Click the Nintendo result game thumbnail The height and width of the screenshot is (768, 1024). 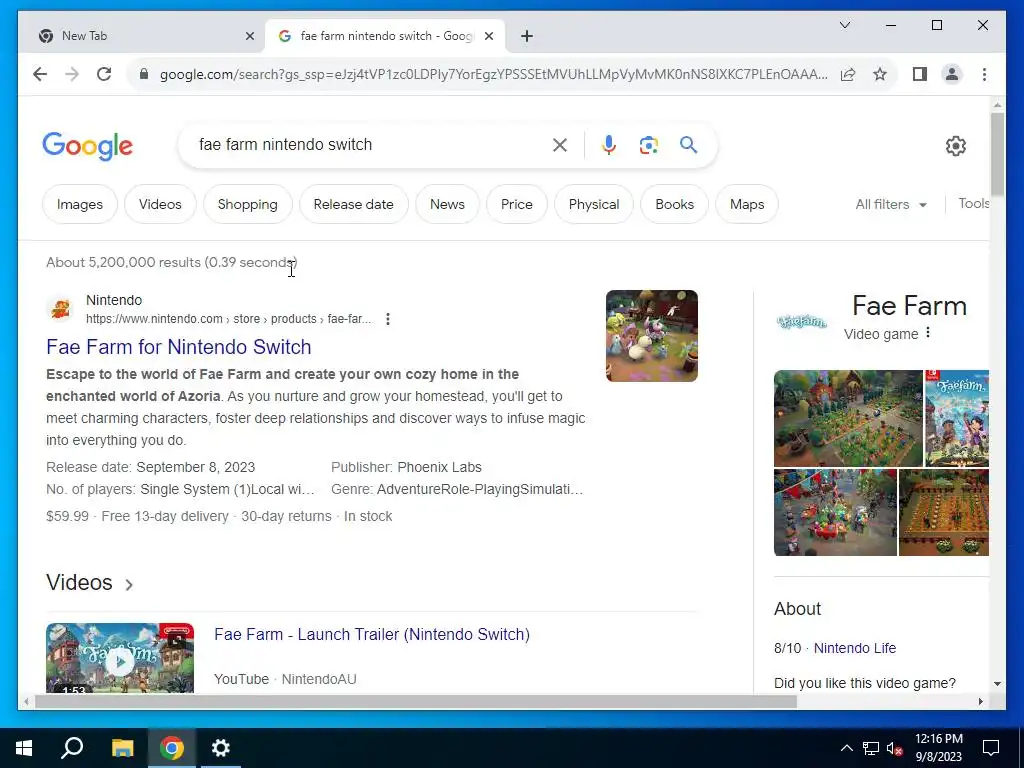click(x=652, y=336)
